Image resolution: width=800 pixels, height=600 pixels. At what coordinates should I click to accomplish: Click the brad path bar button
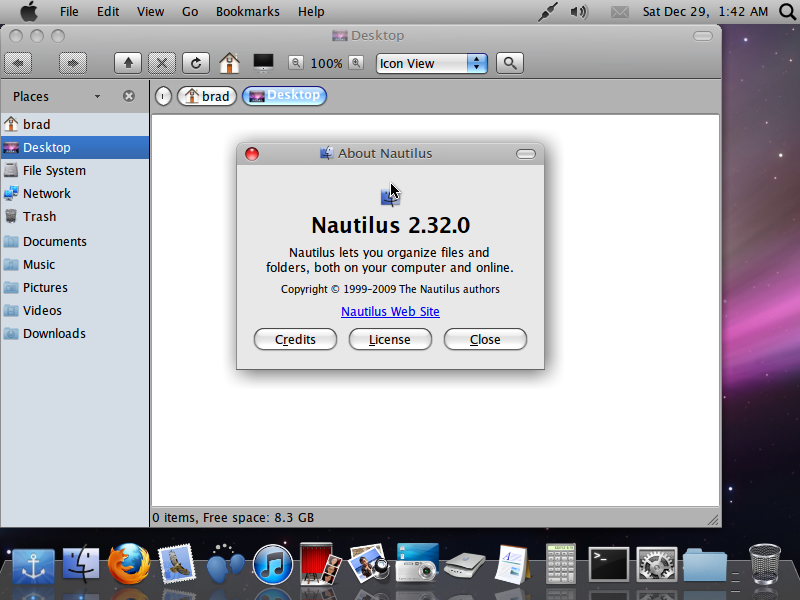pos(207,96)
